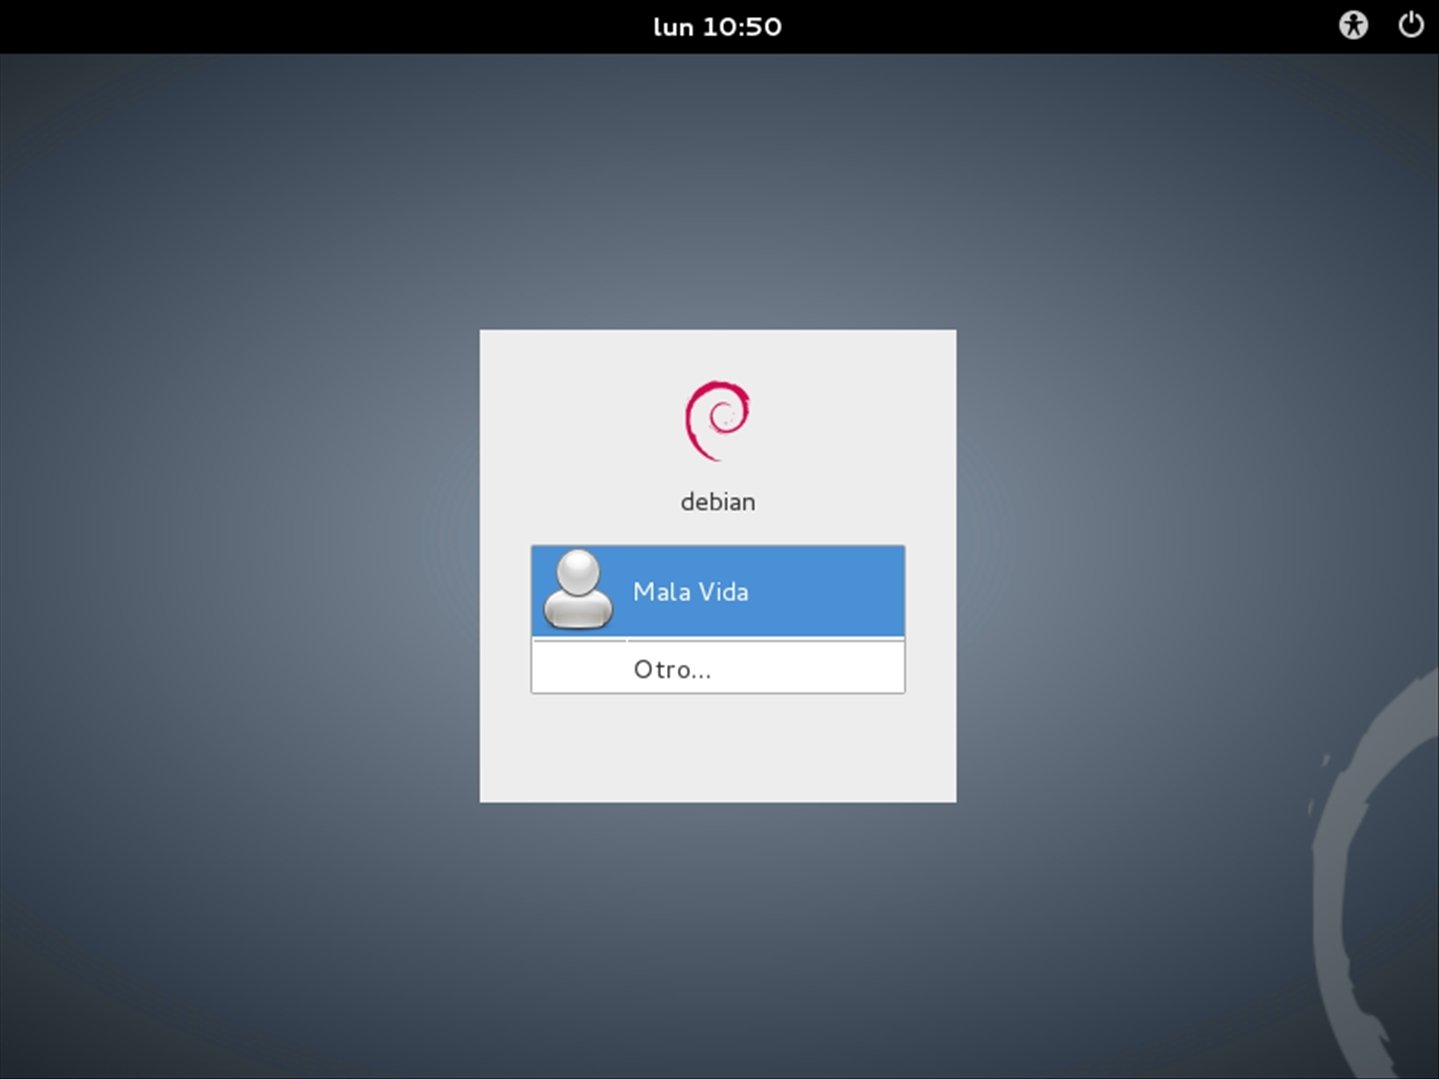Click the debian hostname label

718,502
